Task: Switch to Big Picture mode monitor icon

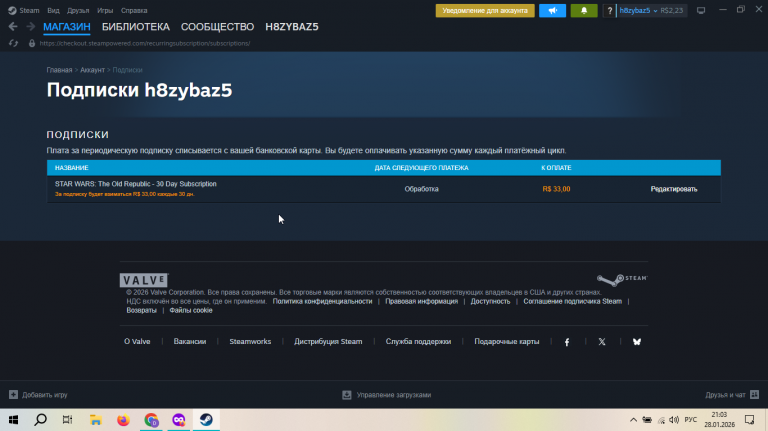Action: 701,10
